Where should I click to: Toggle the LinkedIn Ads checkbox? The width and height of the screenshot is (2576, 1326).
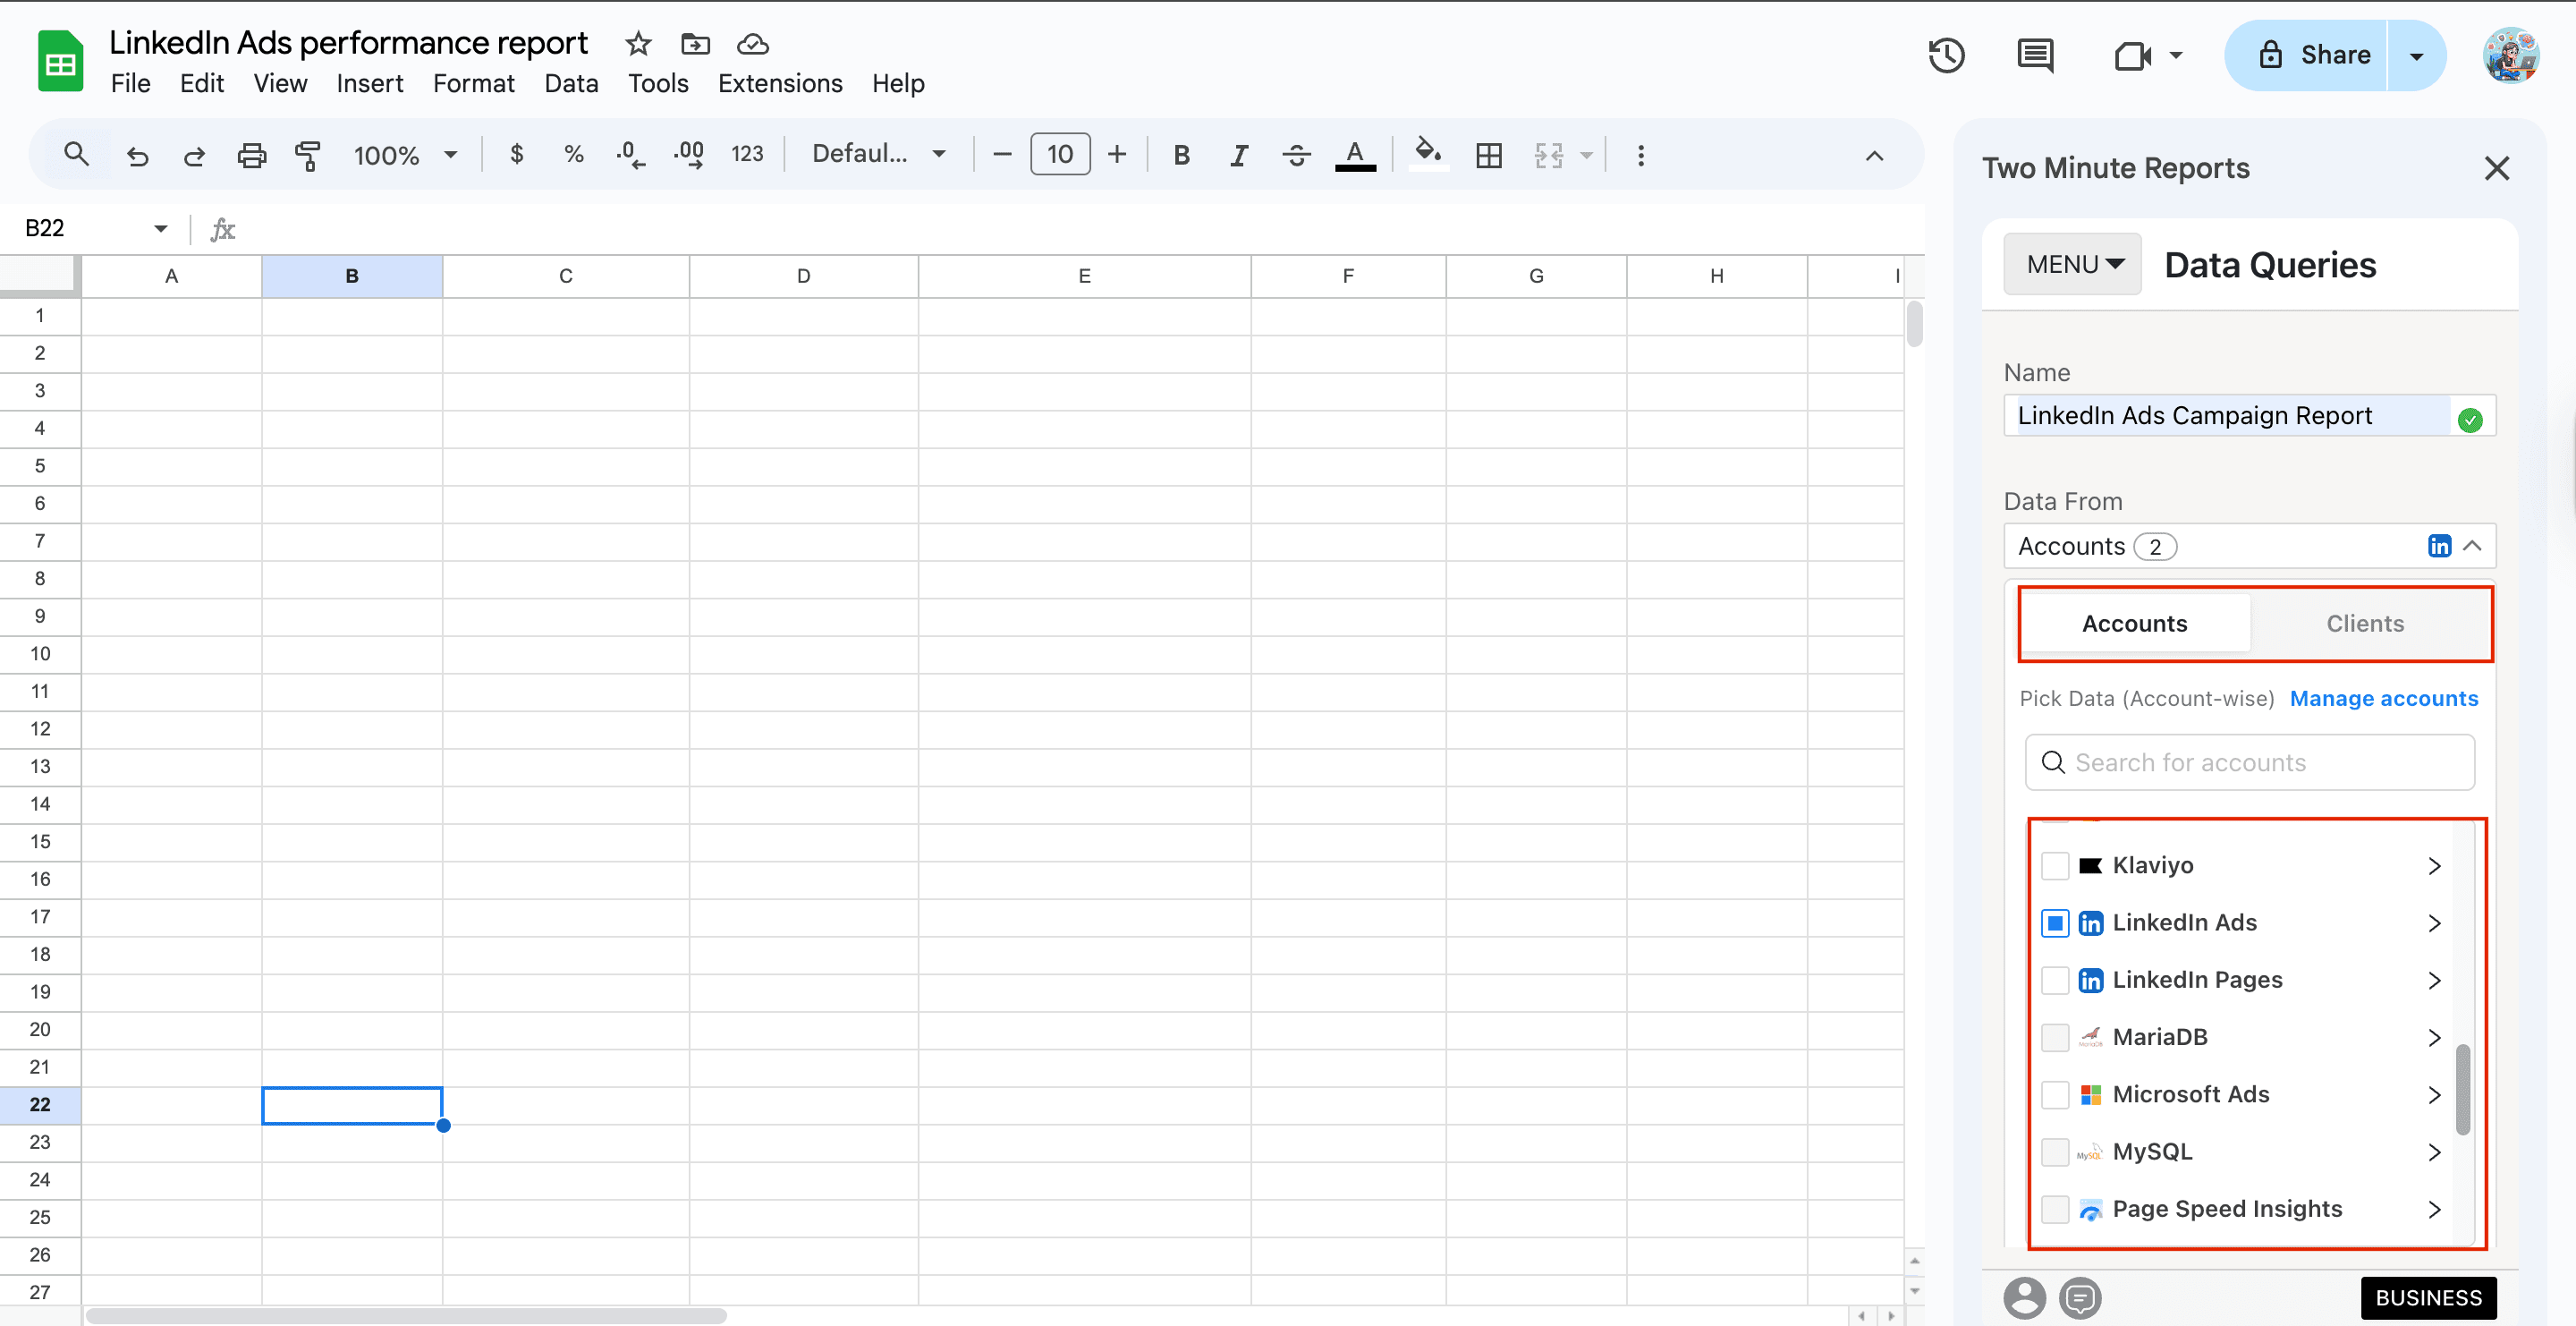[2054, 922]
